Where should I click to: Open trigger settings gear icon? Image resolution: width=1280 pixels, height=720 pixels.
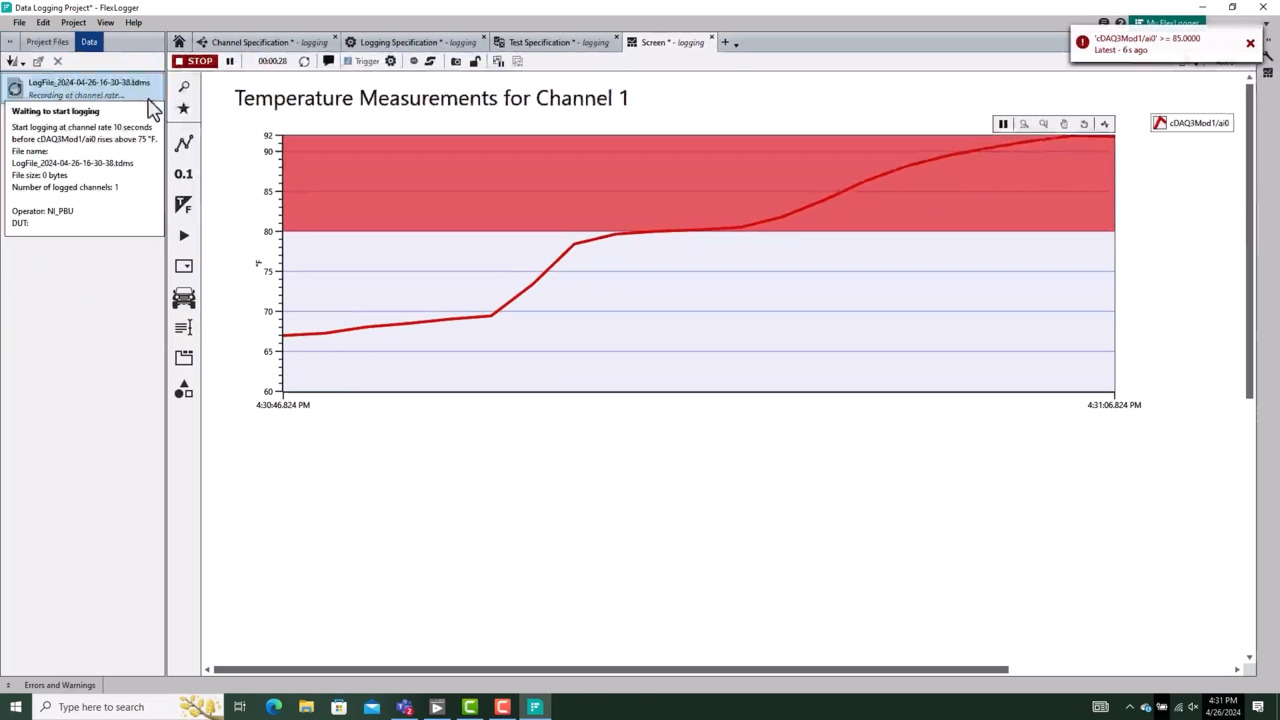(x=390, y=61)
